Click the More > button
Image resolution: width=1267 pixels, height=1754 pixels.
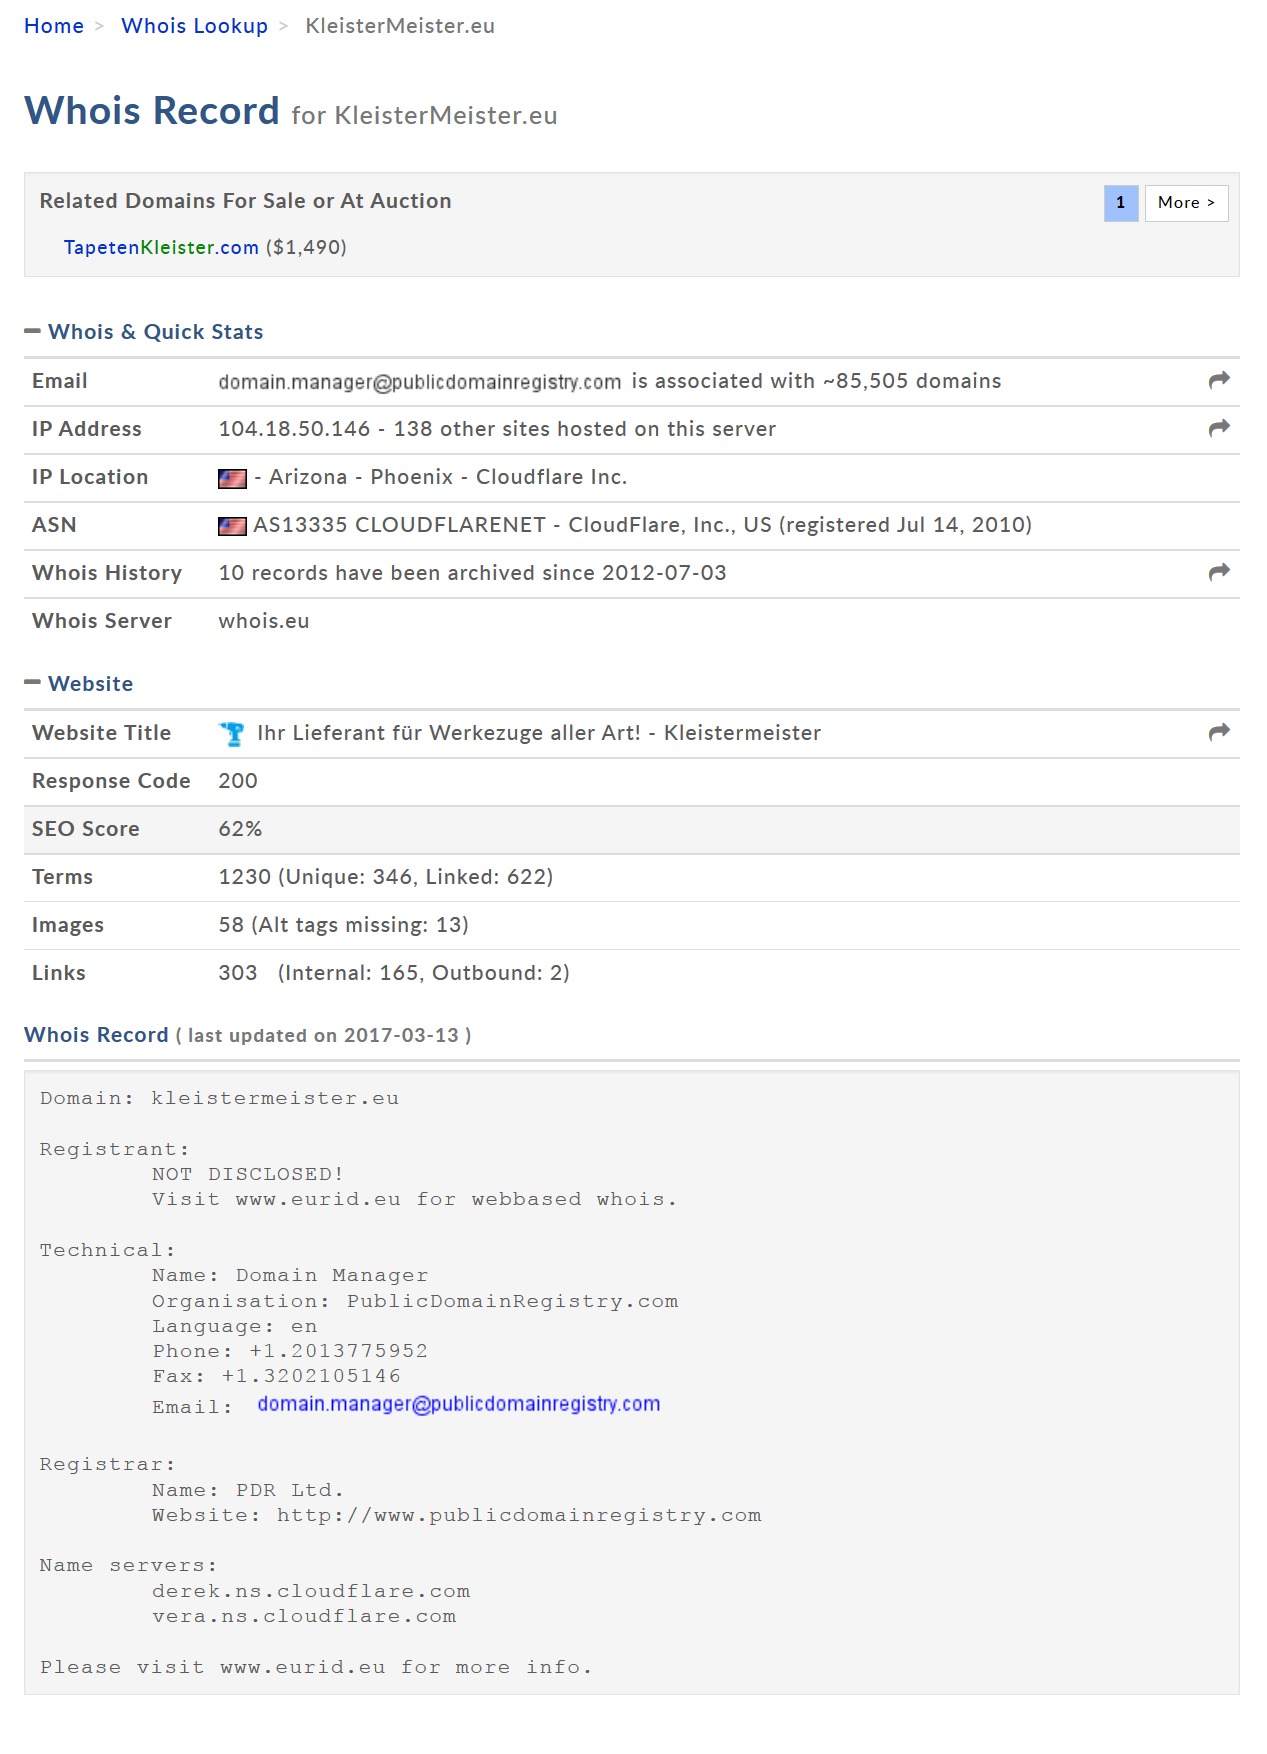tap(1186, 203)
